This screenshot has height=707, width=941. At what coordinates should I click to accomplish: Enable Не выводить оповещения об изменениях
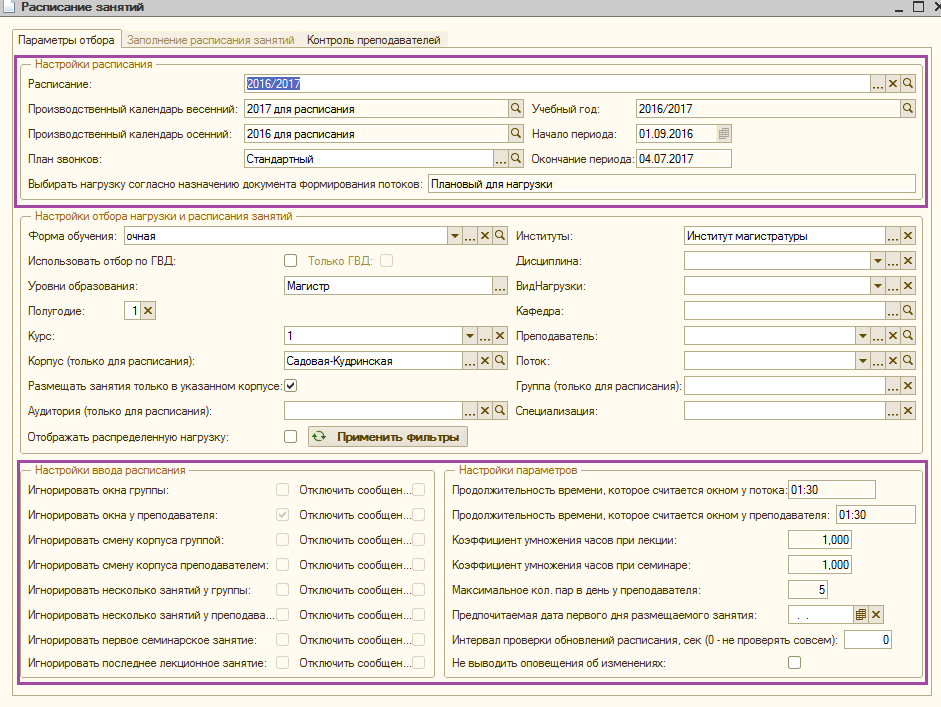tap(795, 663)
